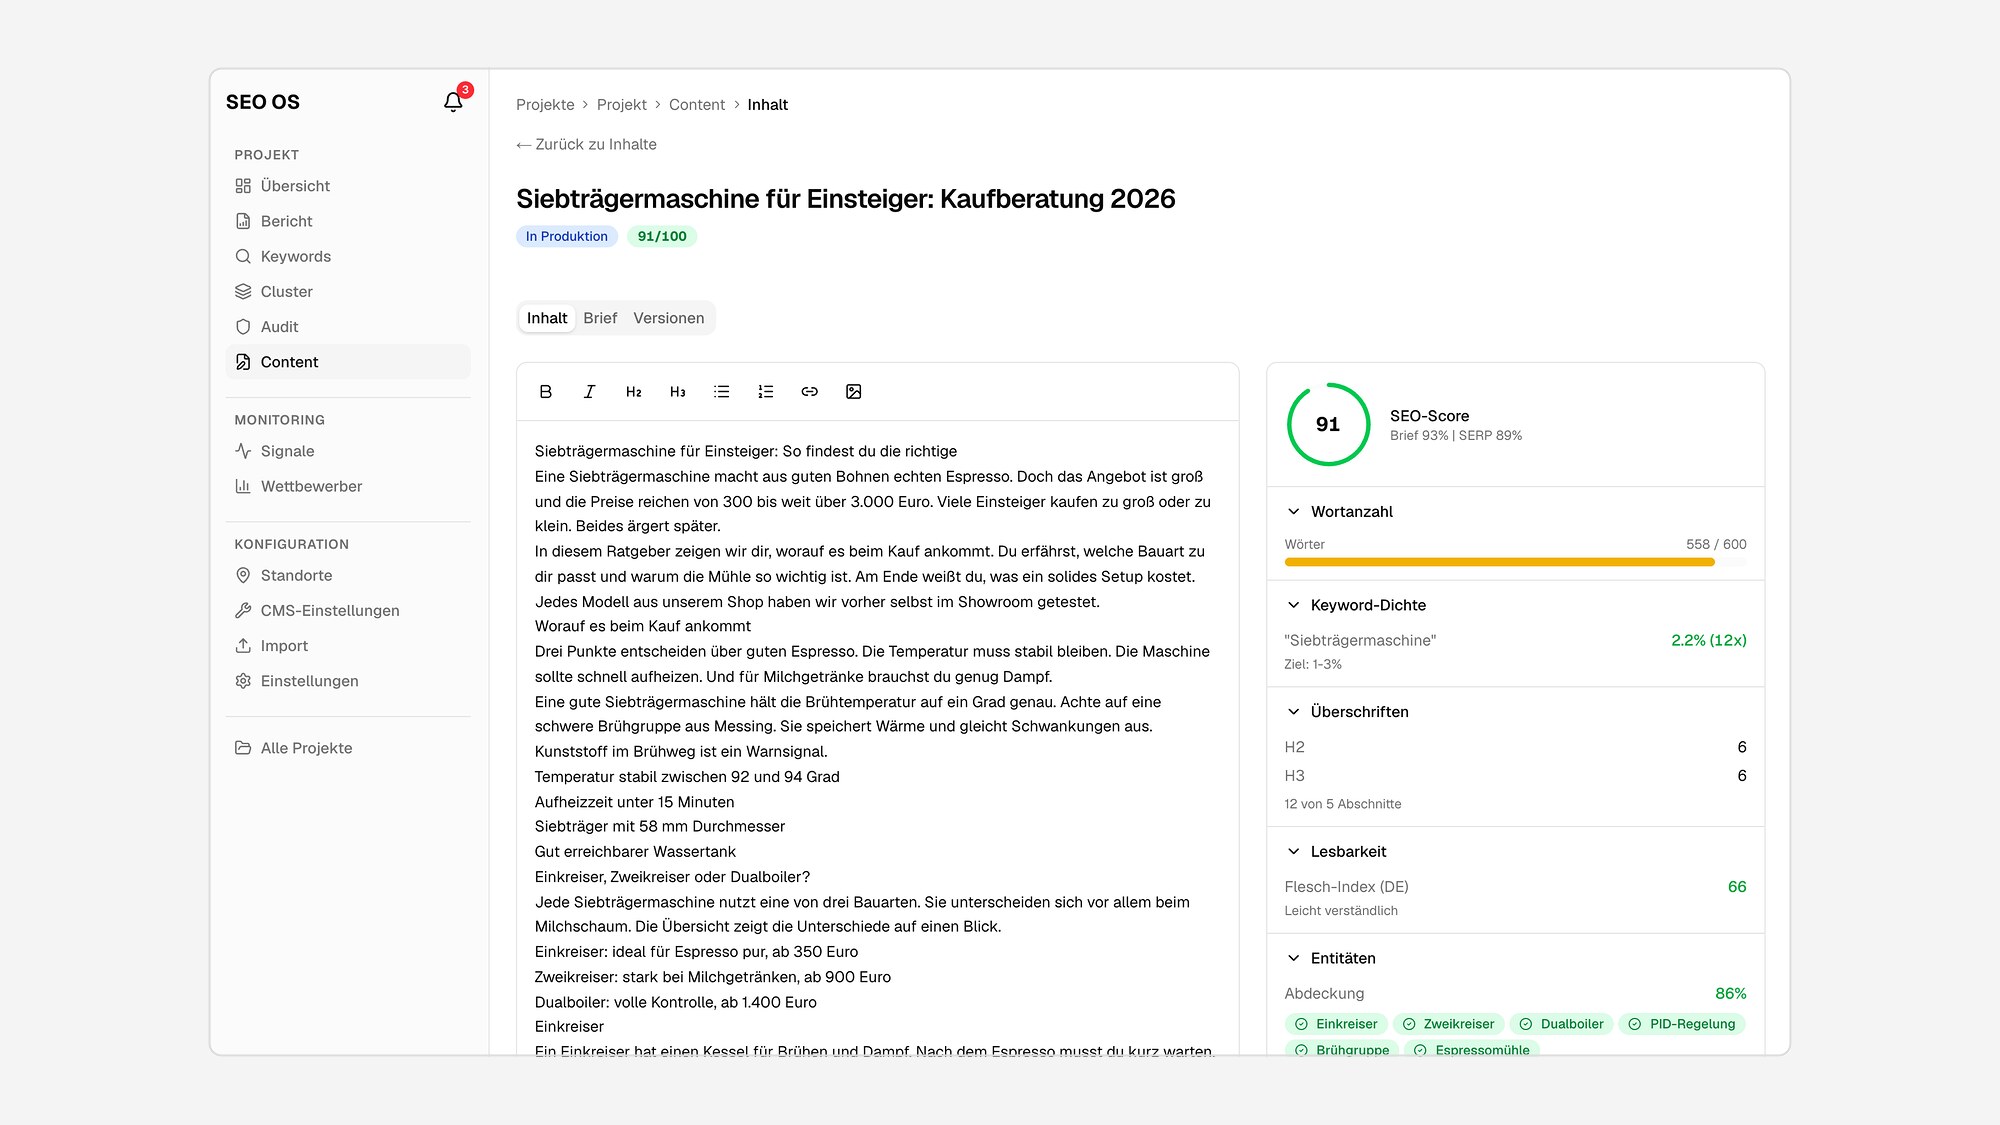Screen dimensions: 2000x1125
Task: Open the Import page
Action: pyautogui.click(x=348, y=646)
